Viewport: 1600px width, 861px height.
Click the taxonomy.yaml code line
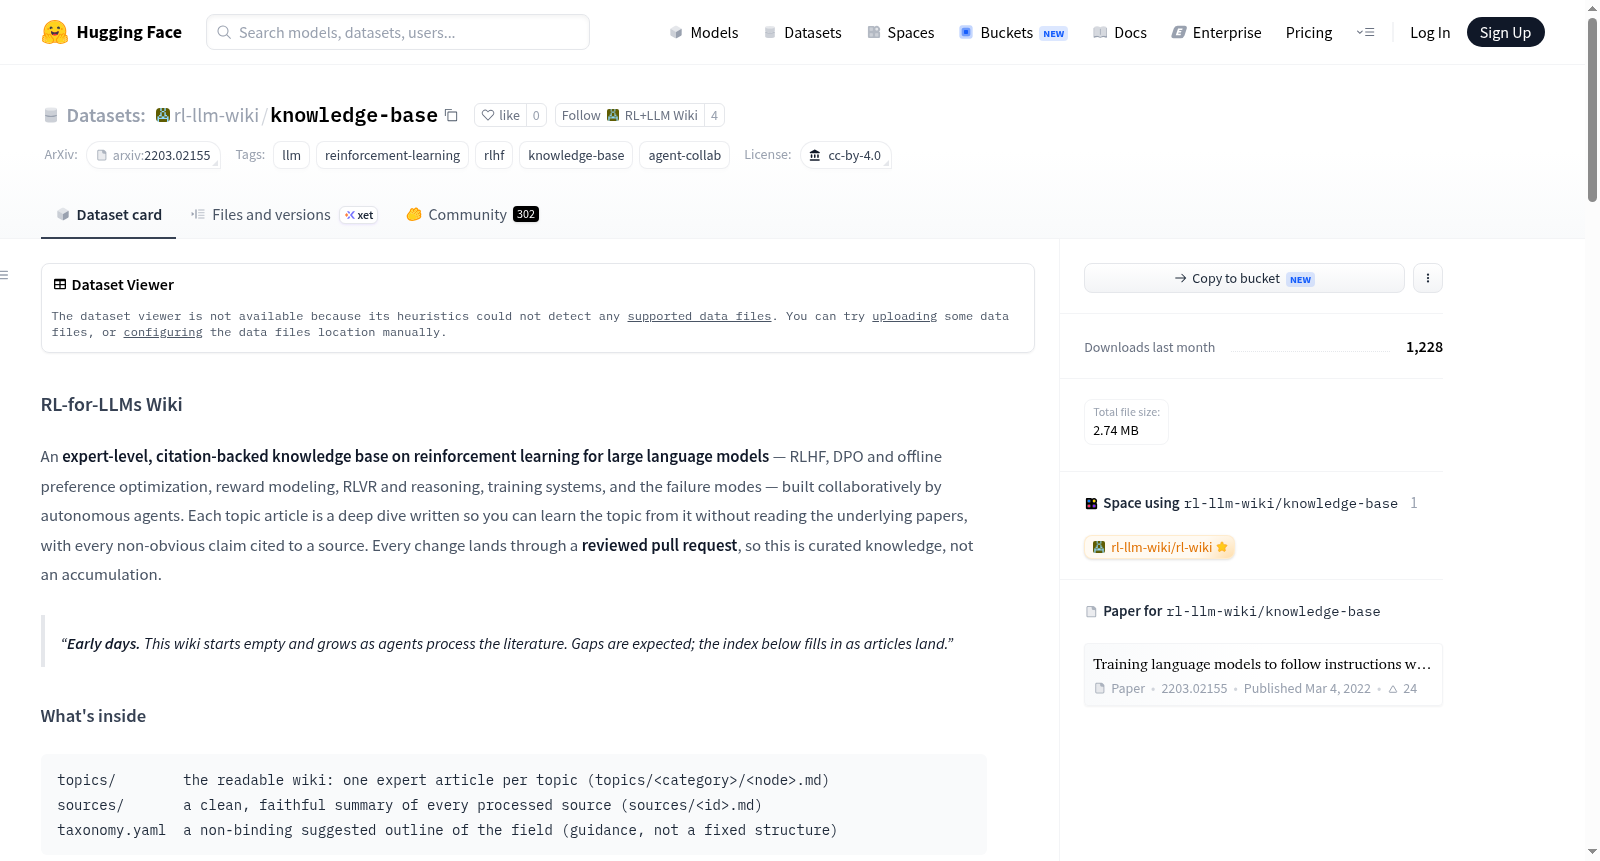coord(447,830)
